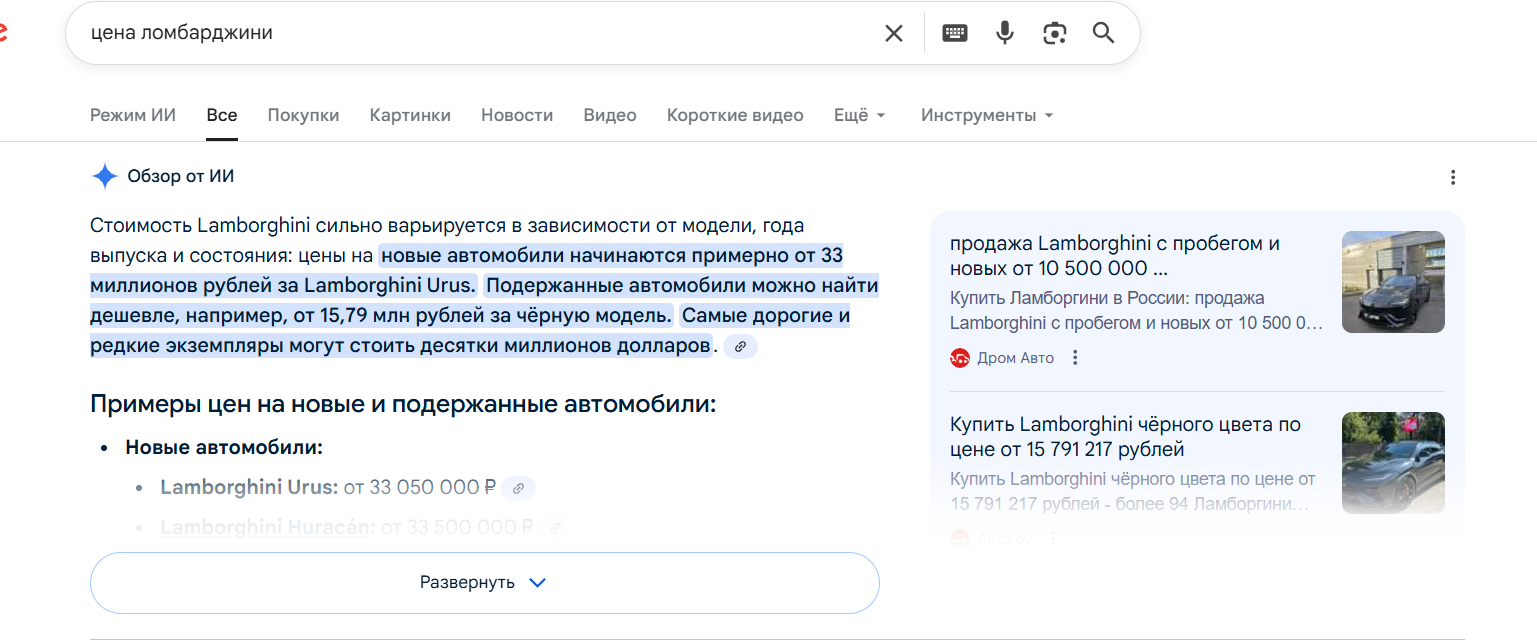This screenshot has height=643, width=1537.
Task: Expand the AI overview with Развернуть
Action: (x=484, y=583)
